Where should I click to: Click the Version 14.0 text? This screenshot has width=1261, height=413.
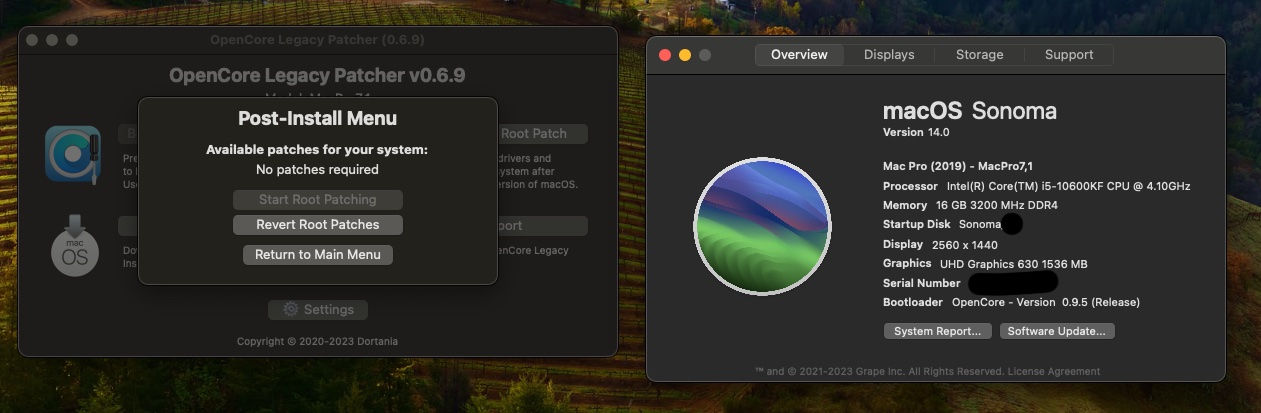point(916,132)
